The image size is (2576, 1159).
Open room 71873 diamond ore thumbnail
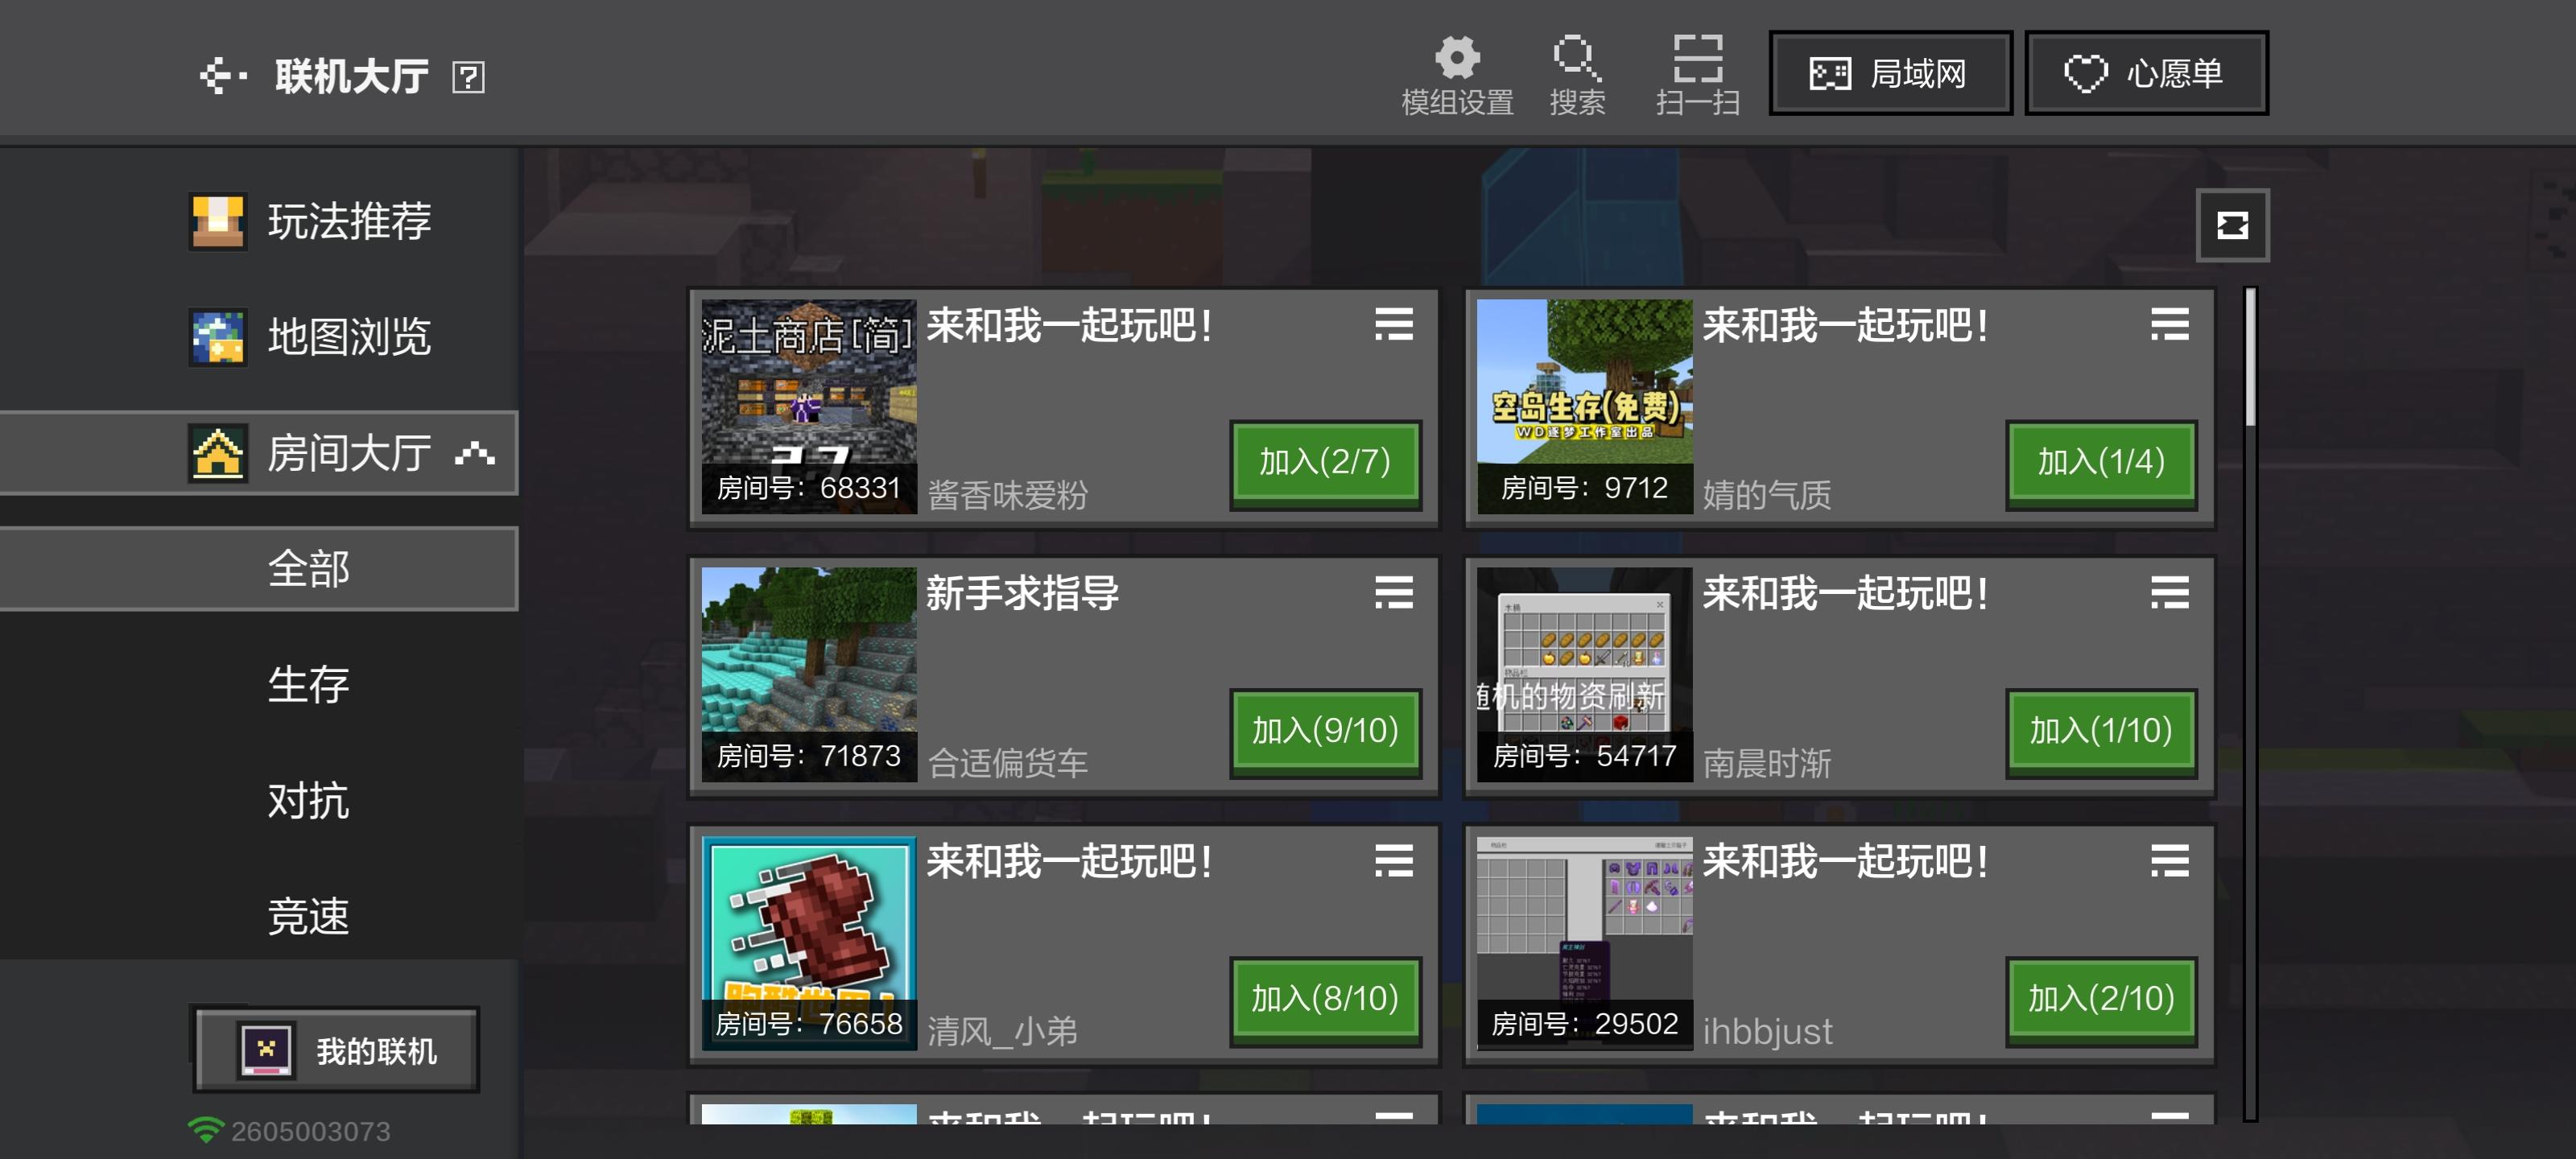click(809, 674)
